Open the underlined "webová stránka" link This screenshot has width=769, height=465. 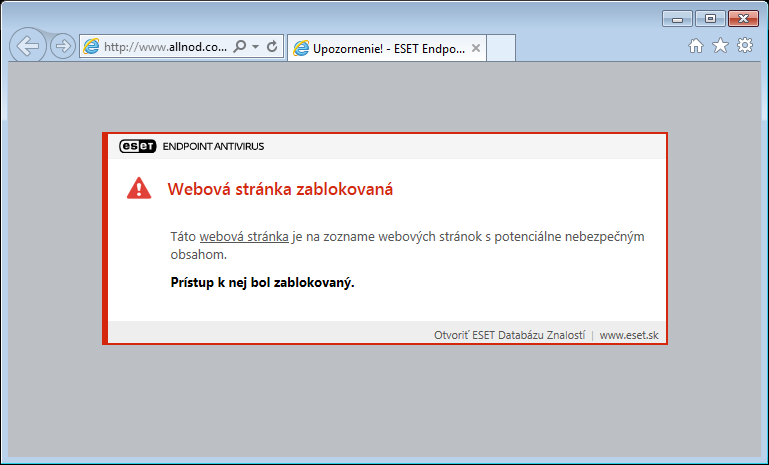click(244, 236)
